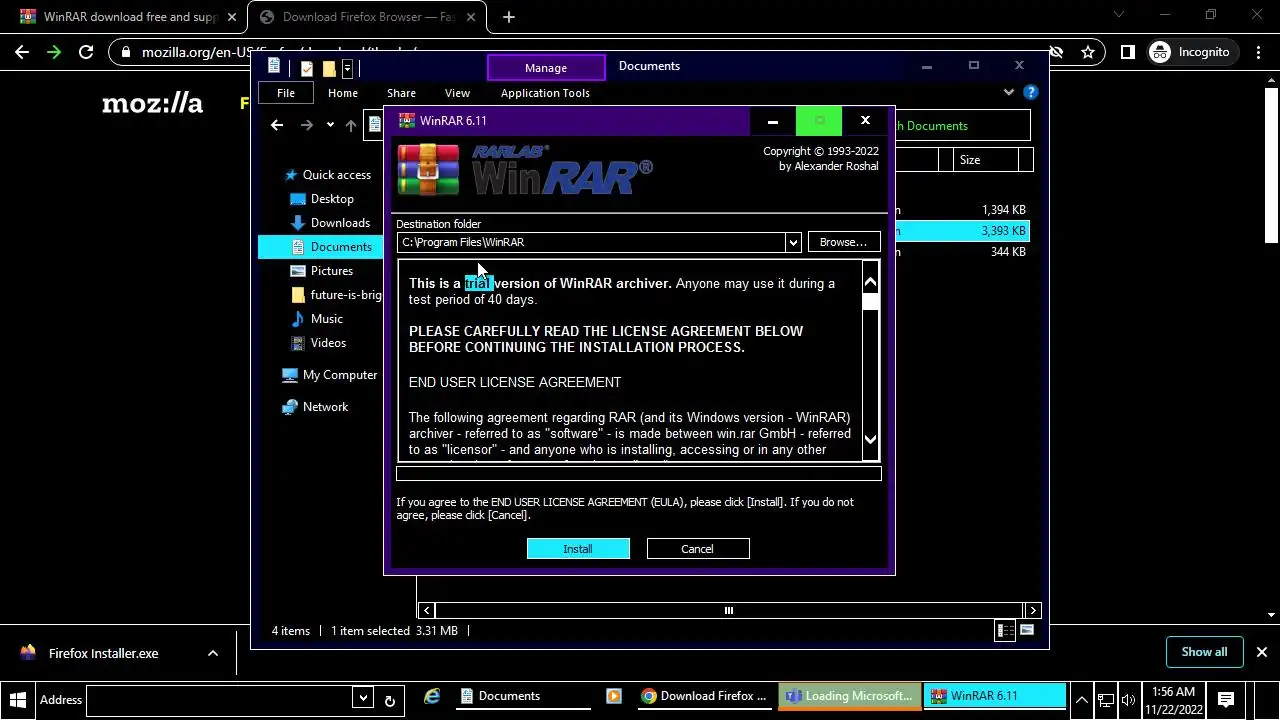
Task: Switch to the Home ribbon tab
Action: [343, 93]
